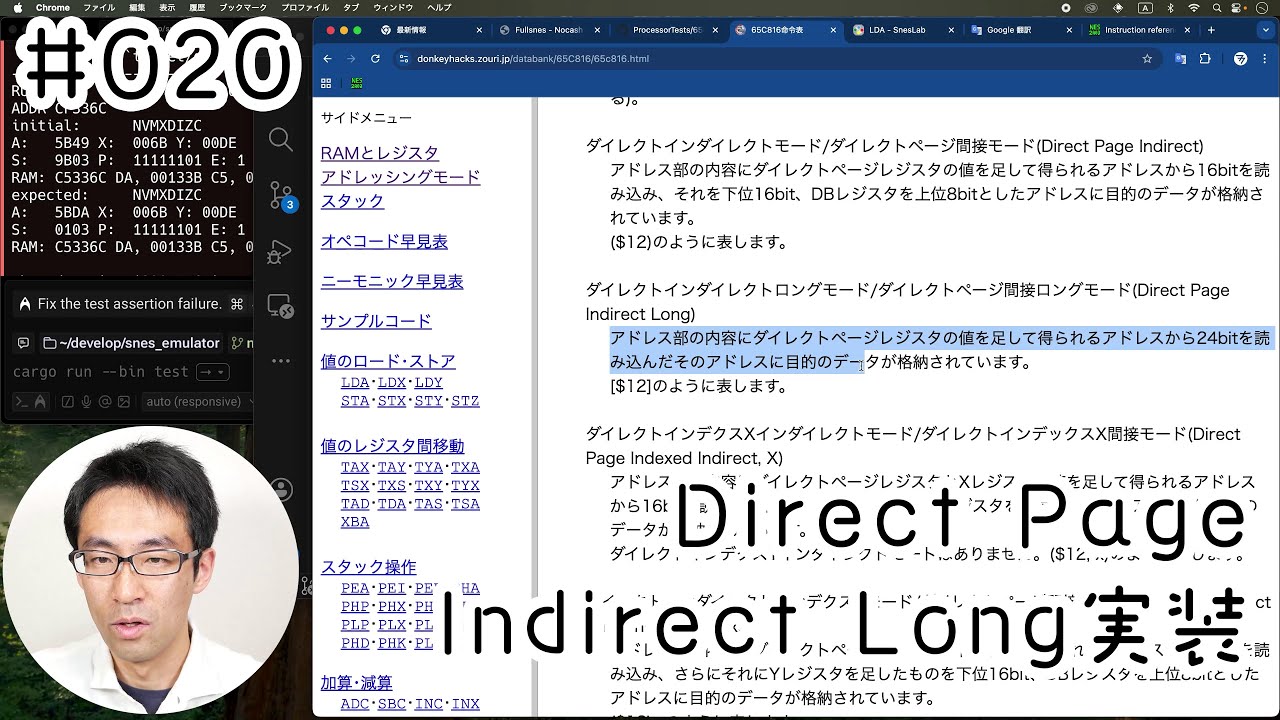Open the サンプルコード link
The width and height of the screenshot is (1280, 720).
click(x=376, y=321)
